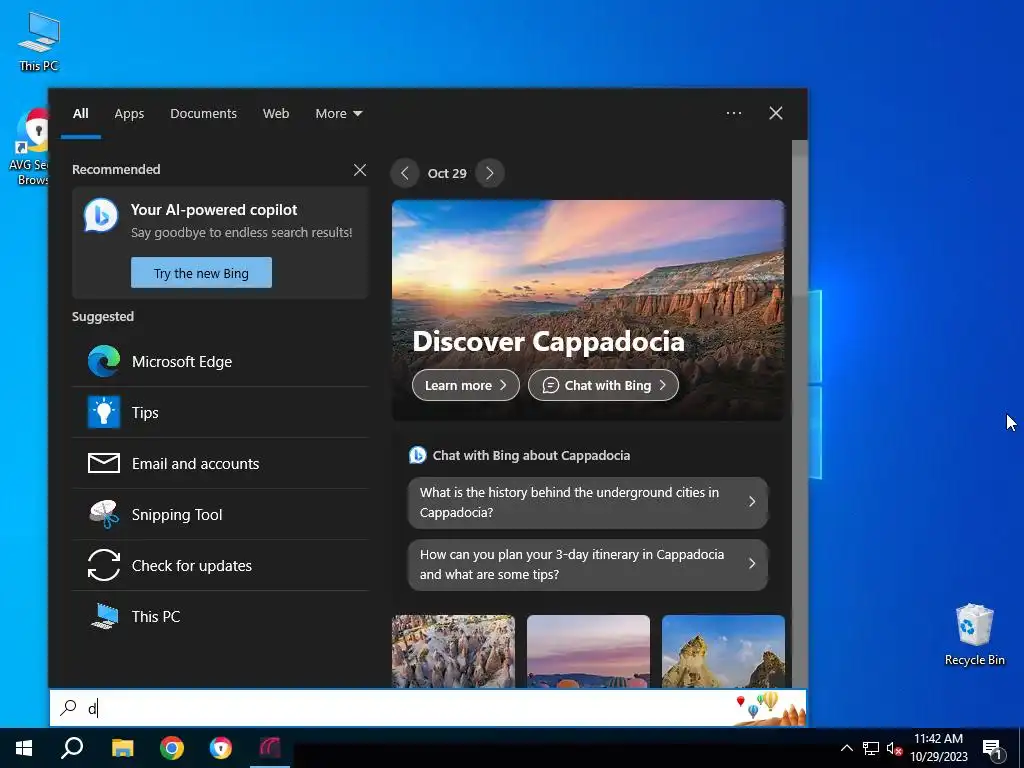Image resolution: width=1024 pixels, height=768 pixels.
Task: Open Check for updates
Action: tap(220, 565)
